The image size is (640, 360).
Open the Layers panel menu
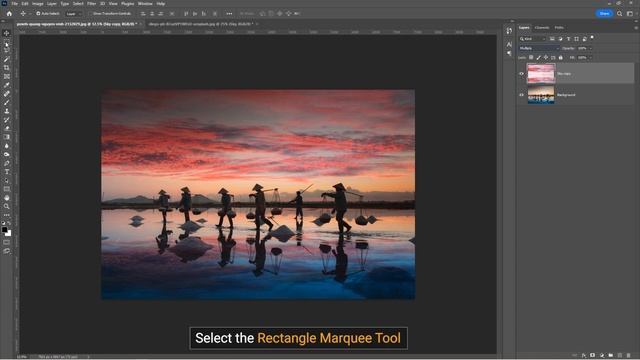636,28
